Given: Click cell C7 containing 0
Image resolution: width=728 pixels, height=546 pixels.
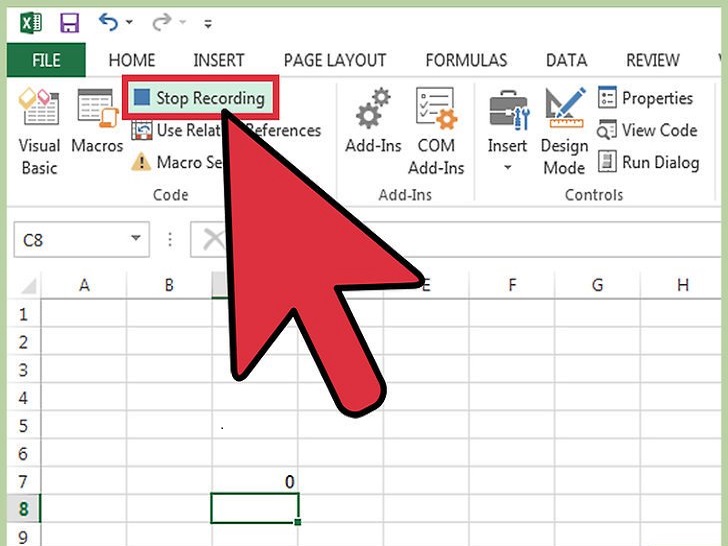Looking at the screenshot, I should [x=254, y=481].
